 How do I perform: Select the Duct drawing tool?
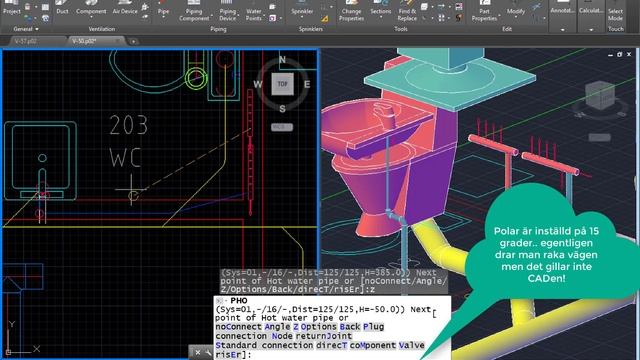pyautogui.click(x=62, y=7)
